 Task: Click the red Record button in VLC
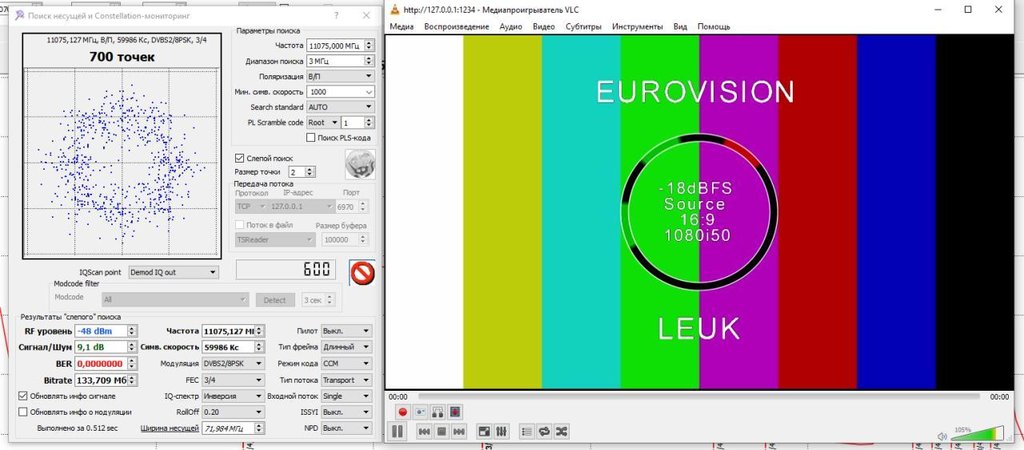click(x=402, y=411)
